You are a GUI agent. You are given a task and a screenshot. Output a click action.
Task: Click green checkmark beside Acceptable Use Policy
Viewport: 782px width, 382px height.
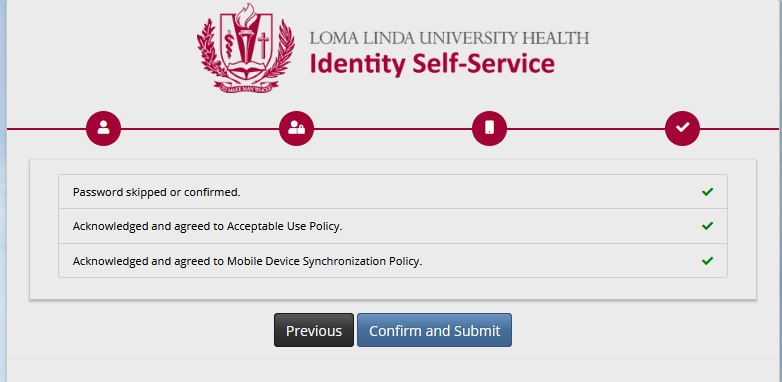(707, 226)
